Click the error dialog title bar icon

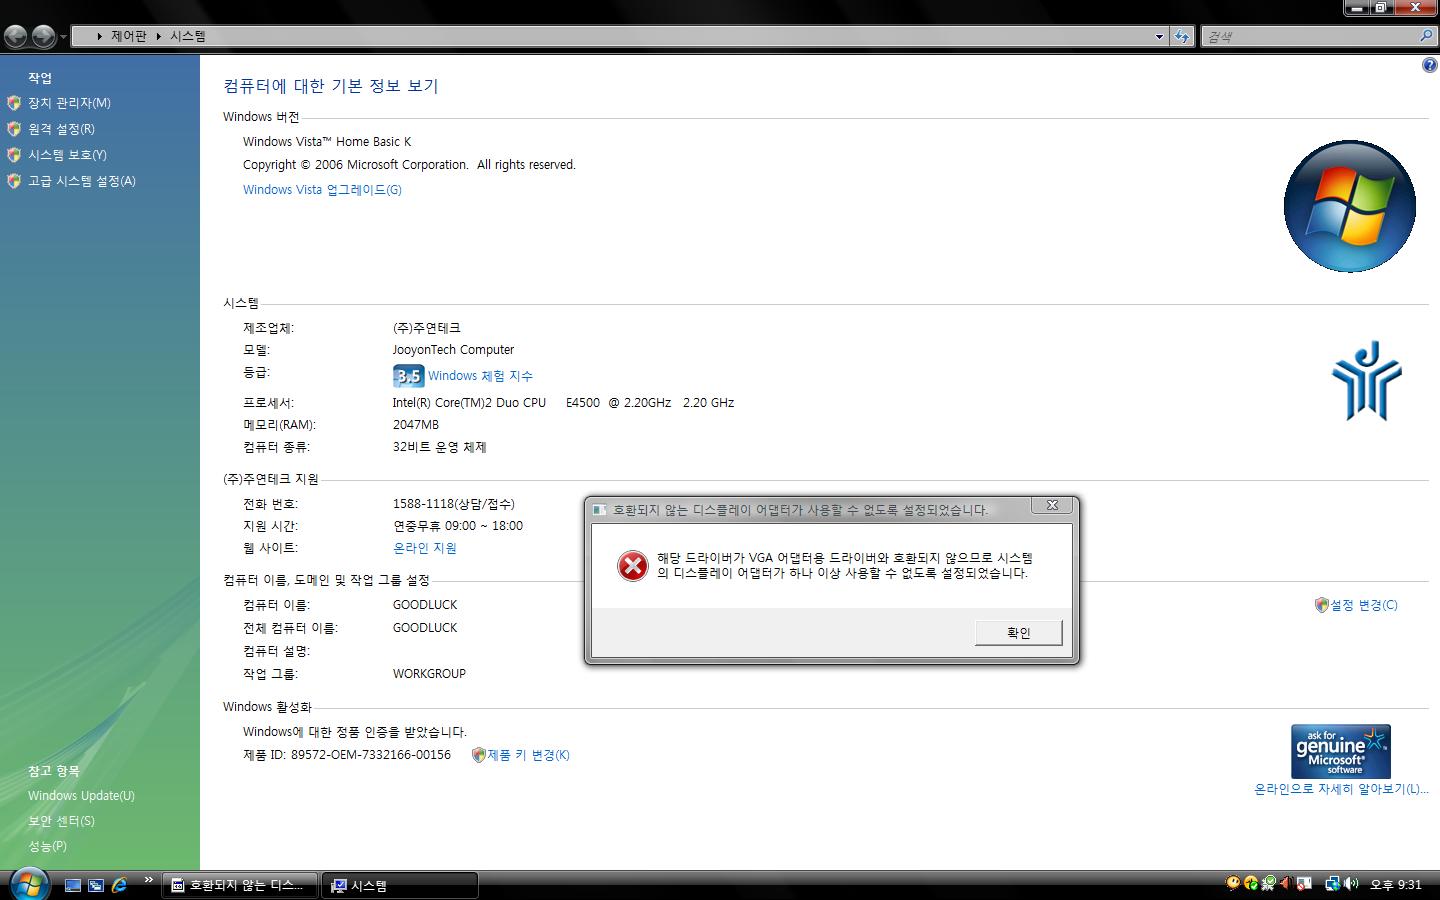[x=599, y=510]
